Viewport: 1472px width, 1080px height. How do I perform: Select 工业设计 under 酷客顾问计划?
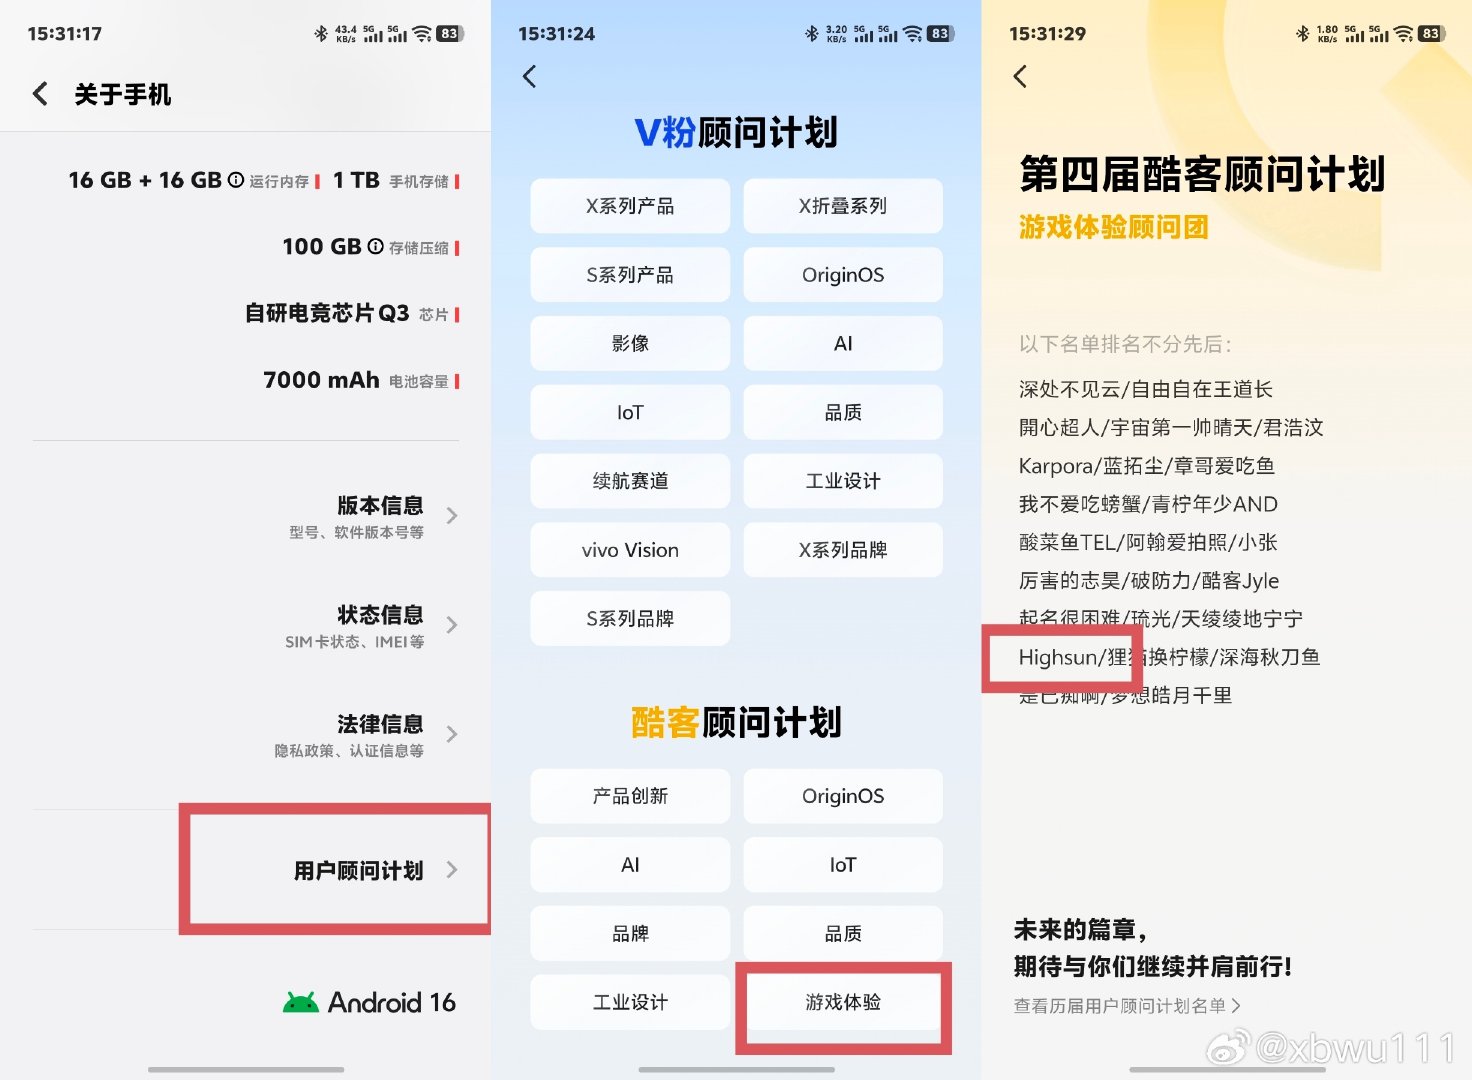click(x=630, y=1002)
